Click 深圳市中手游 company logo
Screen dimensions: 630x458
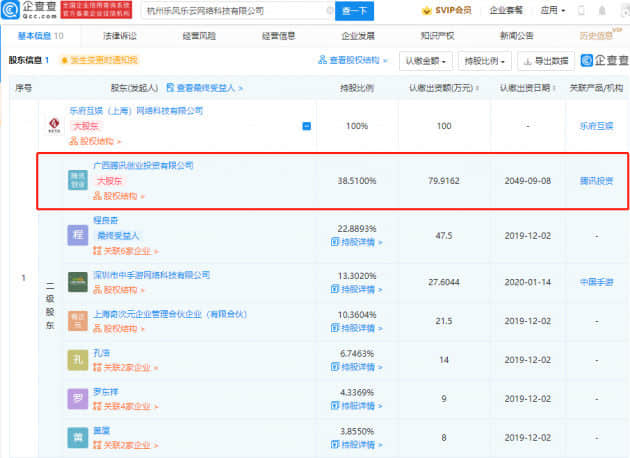pyautogui.click(x=78, y=282)
